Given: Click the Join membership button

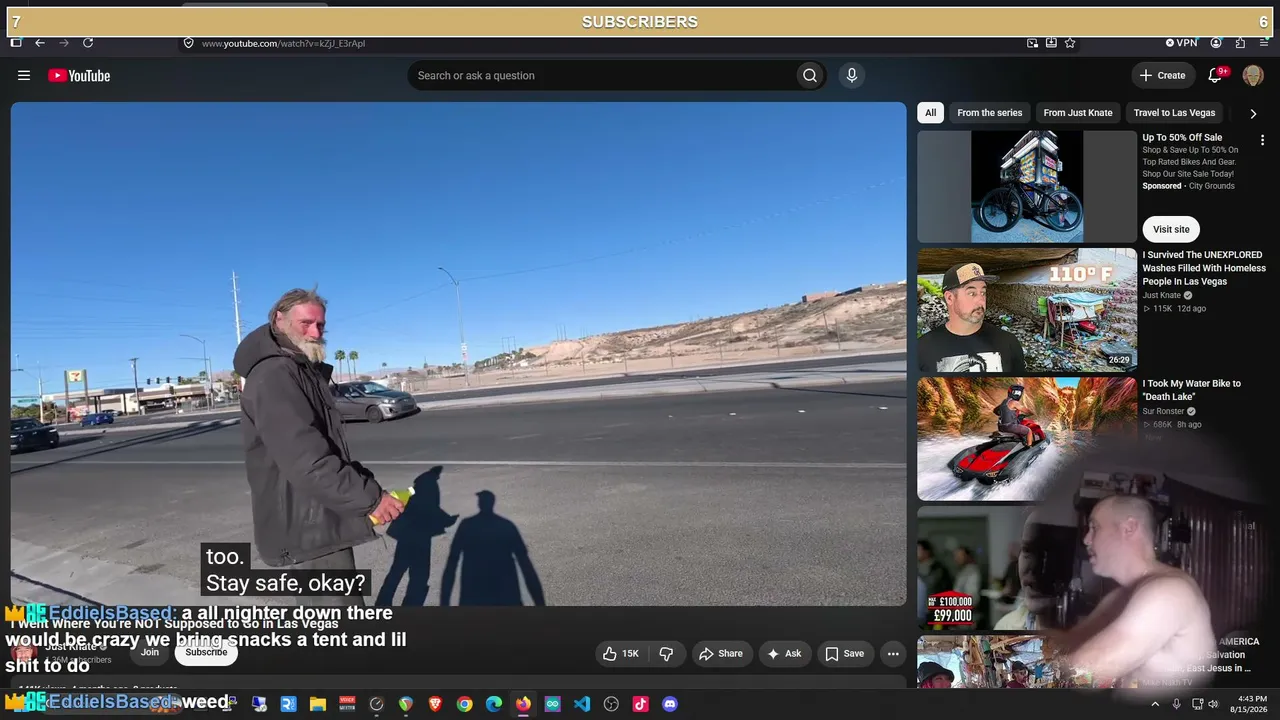Looking at the screenshot, I should (x=150, y=652).
